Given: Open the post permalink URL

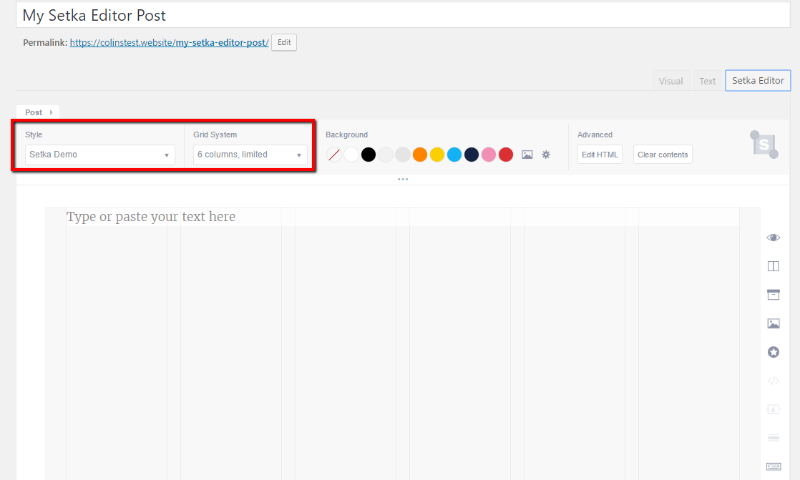Looking at the screenshot, I should 169,43.
